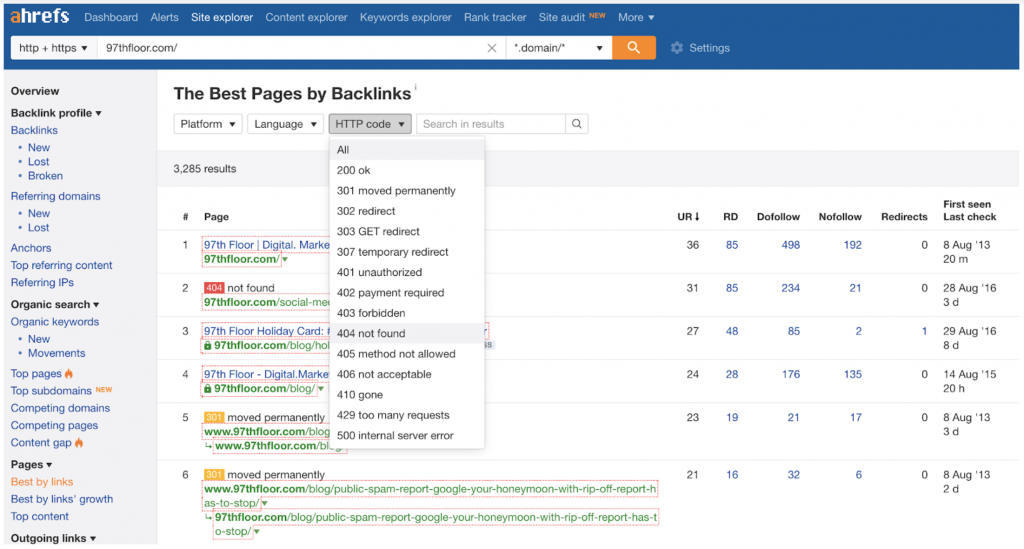Select 301 moved permanently option
This screenshot has height=549, width=1024.
[x=407, y=191]
